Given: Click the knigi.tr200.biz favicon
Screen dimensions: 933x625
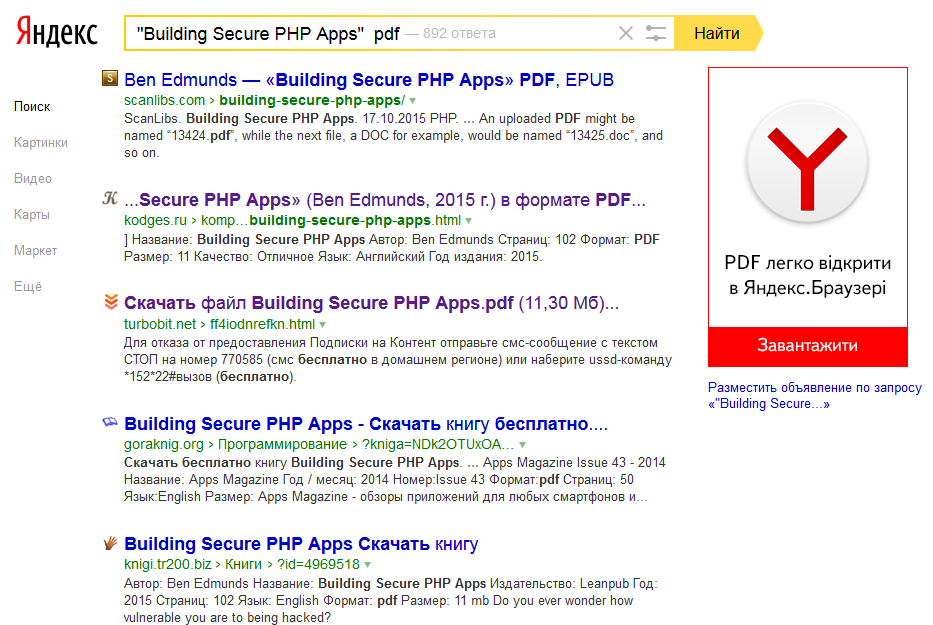Looking at the screenshot, I should [110, 542].
